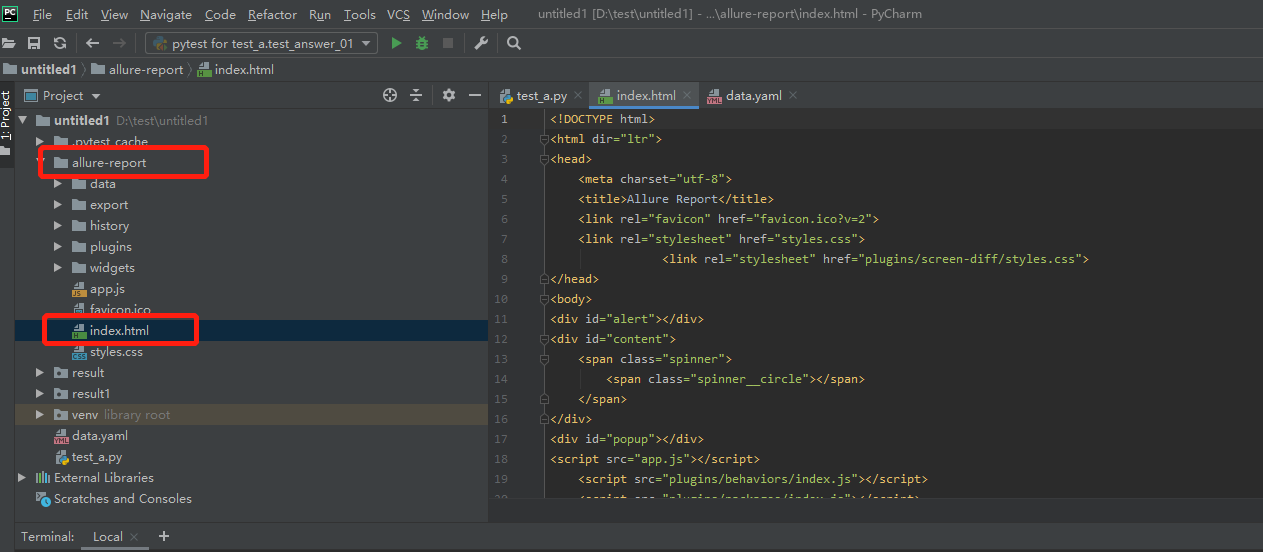
Task: Click the Stop square toolbar icon
Action: [448, 43]
